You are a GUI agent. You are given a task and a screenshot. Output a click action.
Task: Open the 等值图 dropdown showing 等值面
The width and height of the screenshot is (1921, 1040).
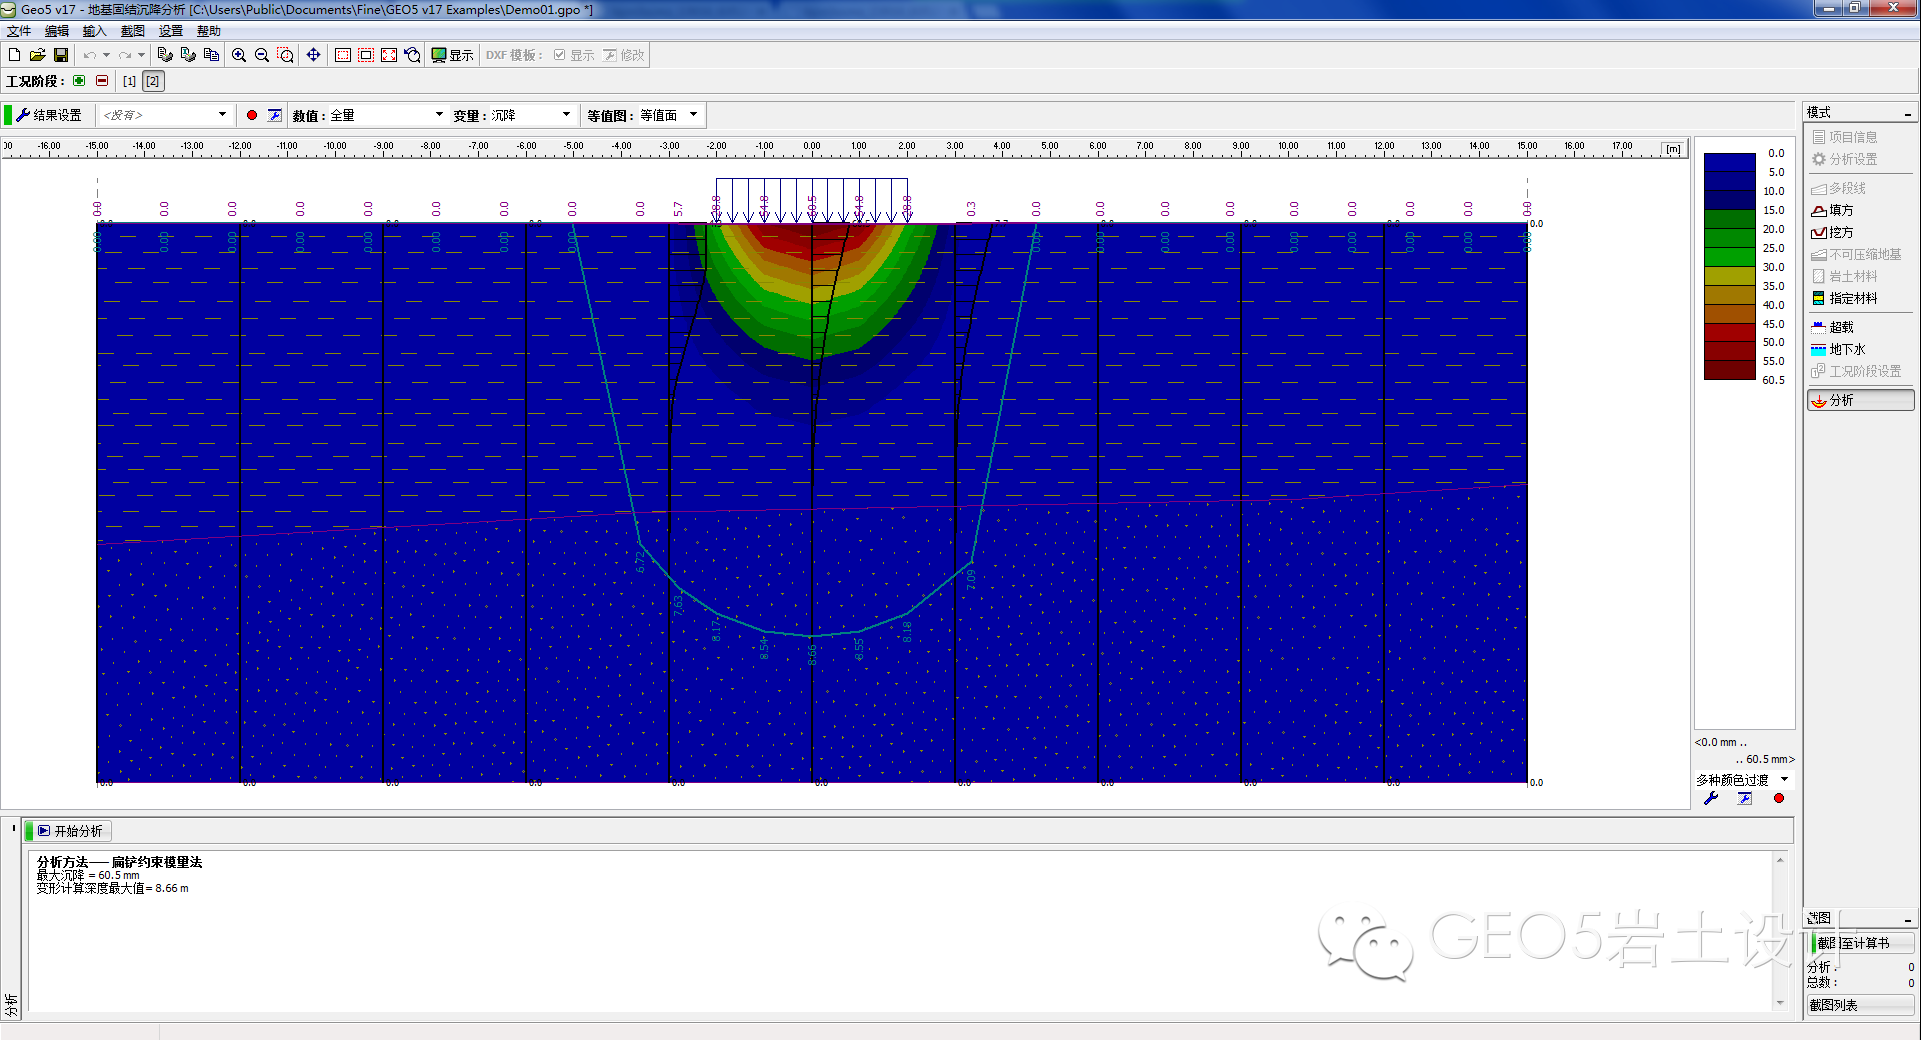tap(669, 115)
